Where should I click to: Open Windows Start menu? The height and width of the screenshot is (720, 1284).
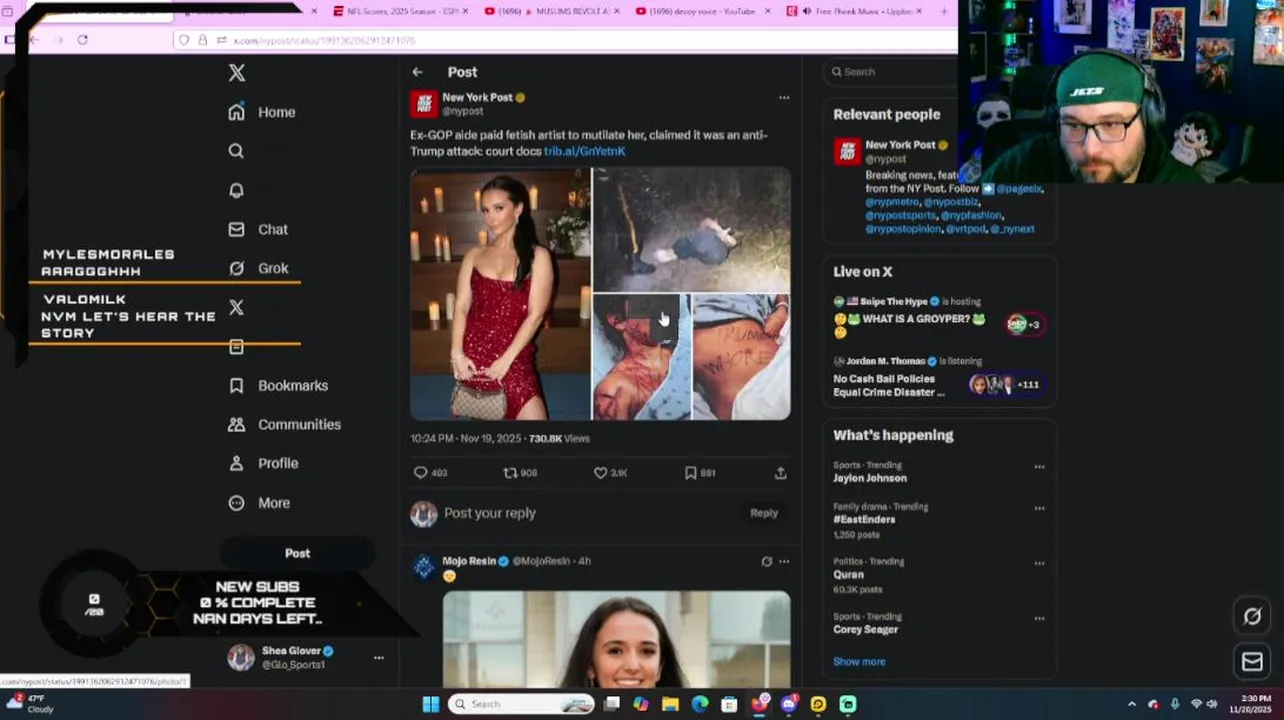tap(430, 704)
